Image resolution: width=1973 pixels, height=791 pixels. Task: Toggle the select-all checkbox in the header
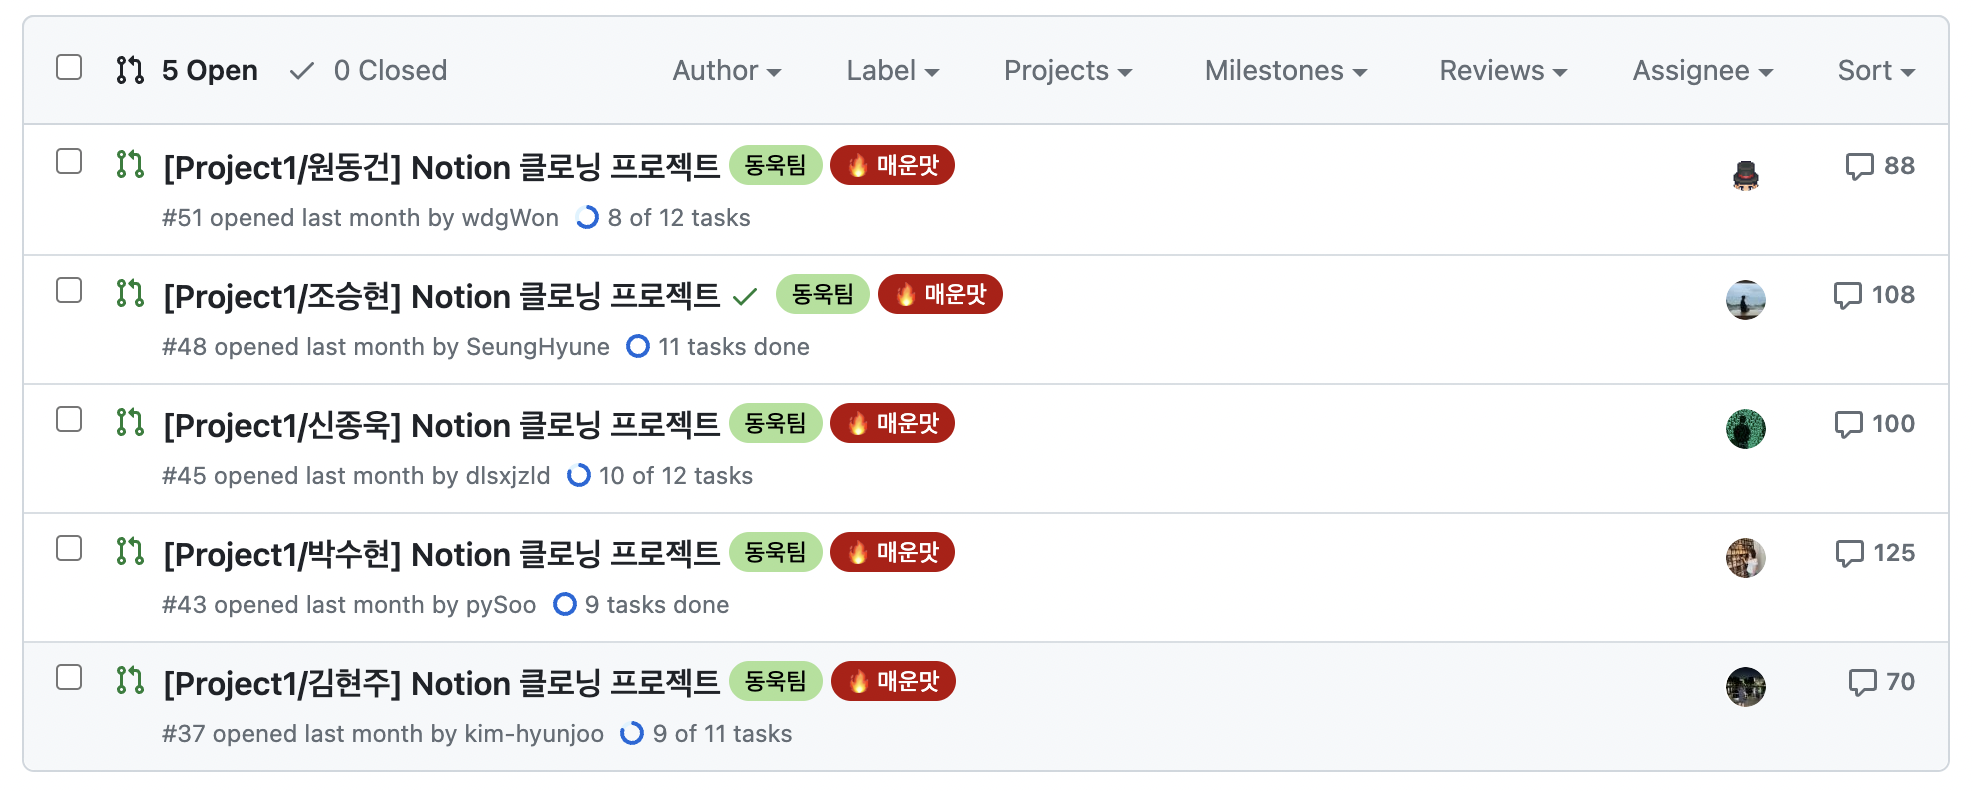69,67
